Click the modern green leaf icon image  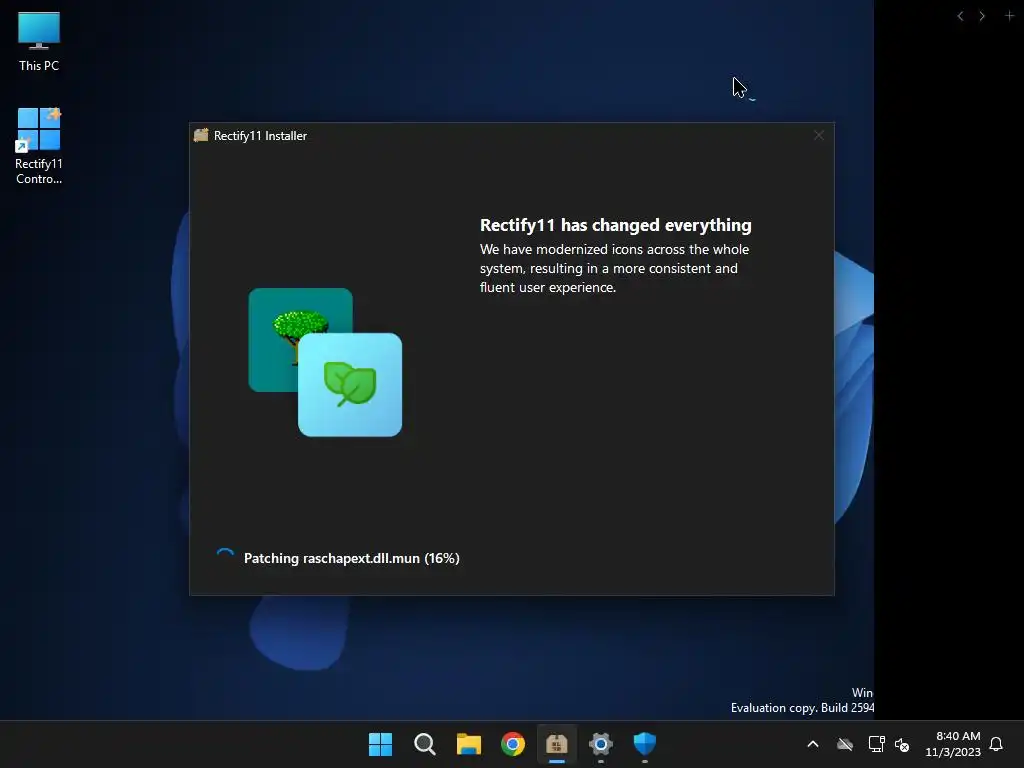[x=350, y=385]
